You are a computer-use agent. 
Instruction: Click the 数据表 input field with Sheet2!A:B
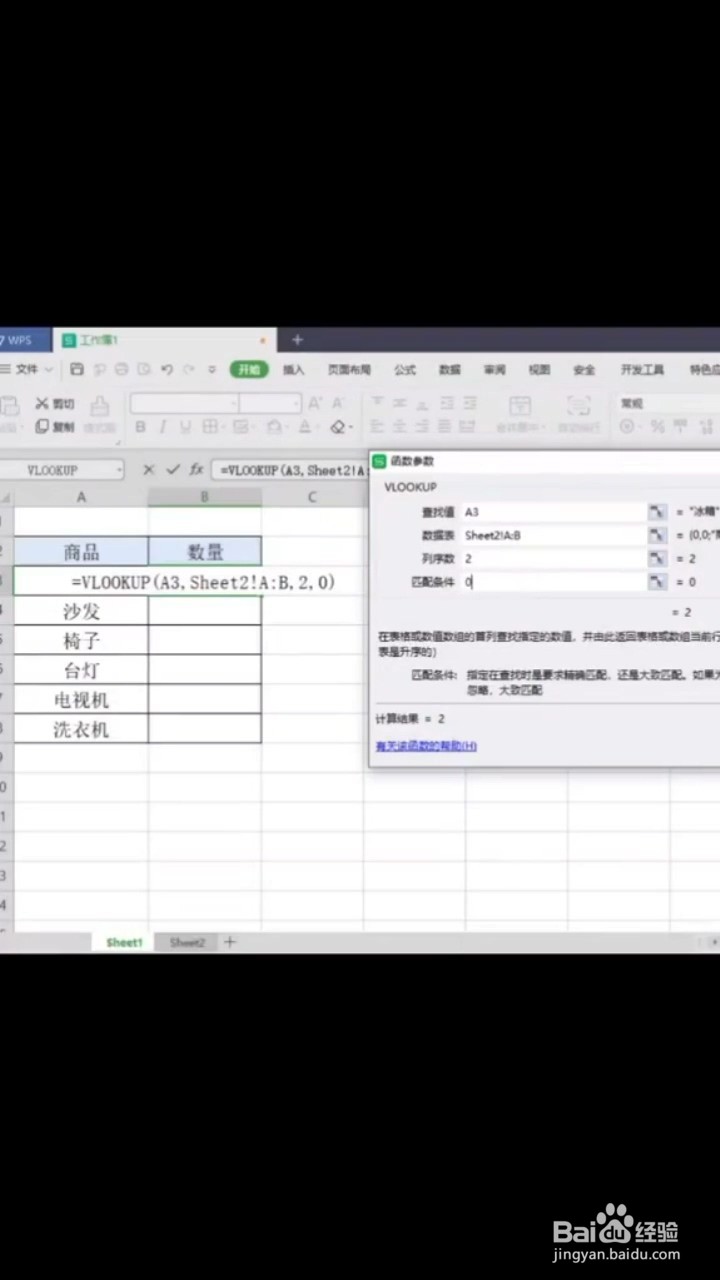click(x=553, y=535)
